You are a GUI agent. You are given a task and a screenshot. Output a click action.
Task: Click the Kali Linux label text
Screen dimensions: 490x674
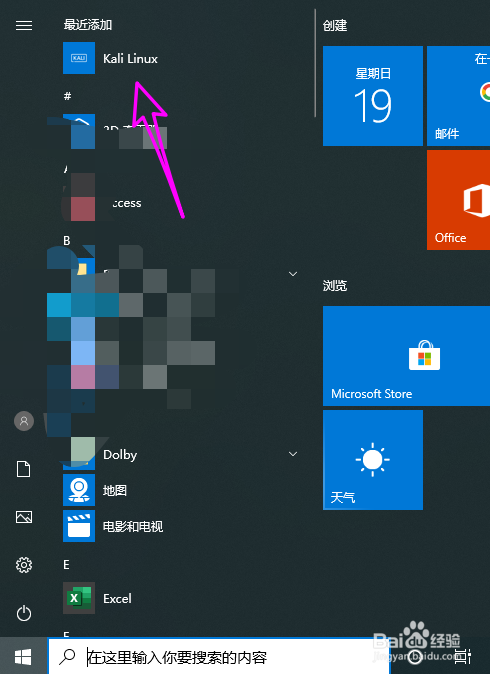point(130,58)
